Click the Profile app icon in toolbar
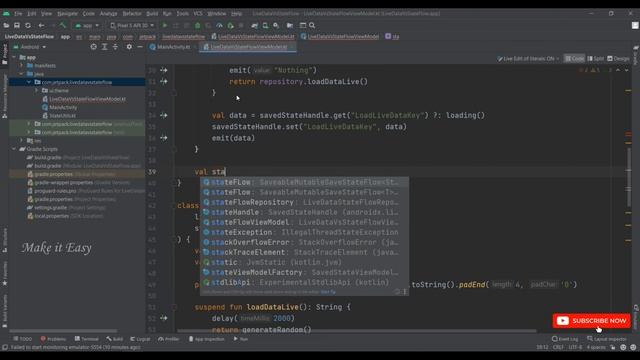The width and height of the screenshot is (640, 360). [x=219, y=25]
